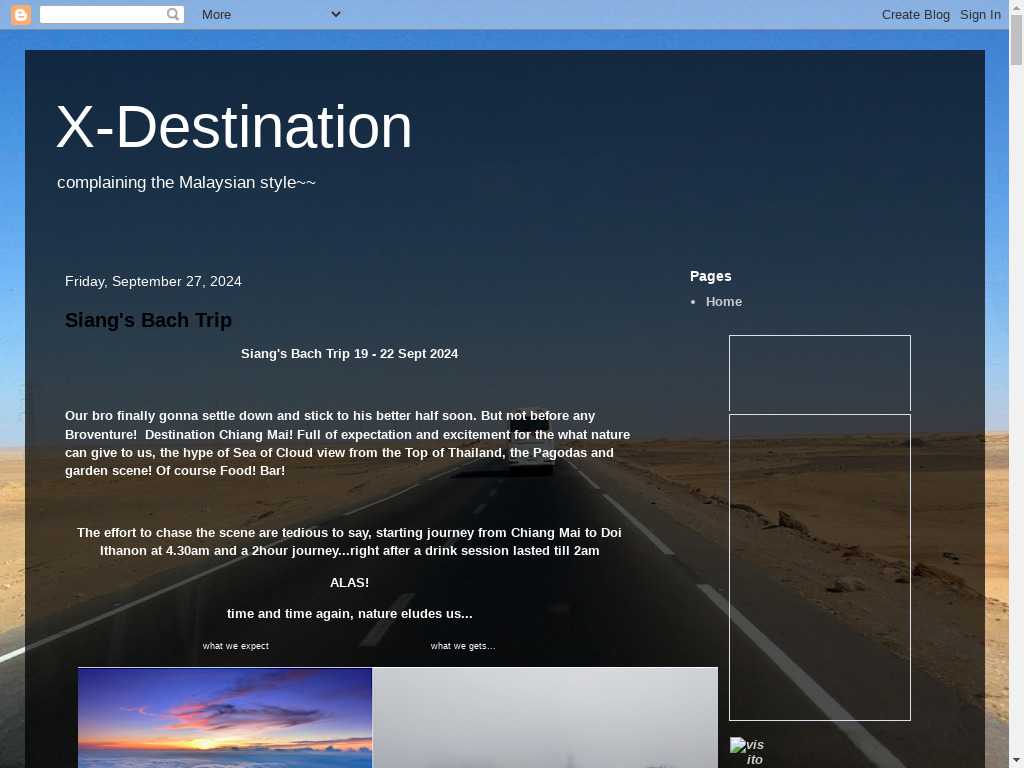Click the "what we expect" caption
1024x768 pixels.
pyautogui.click(x=236, y=646)
